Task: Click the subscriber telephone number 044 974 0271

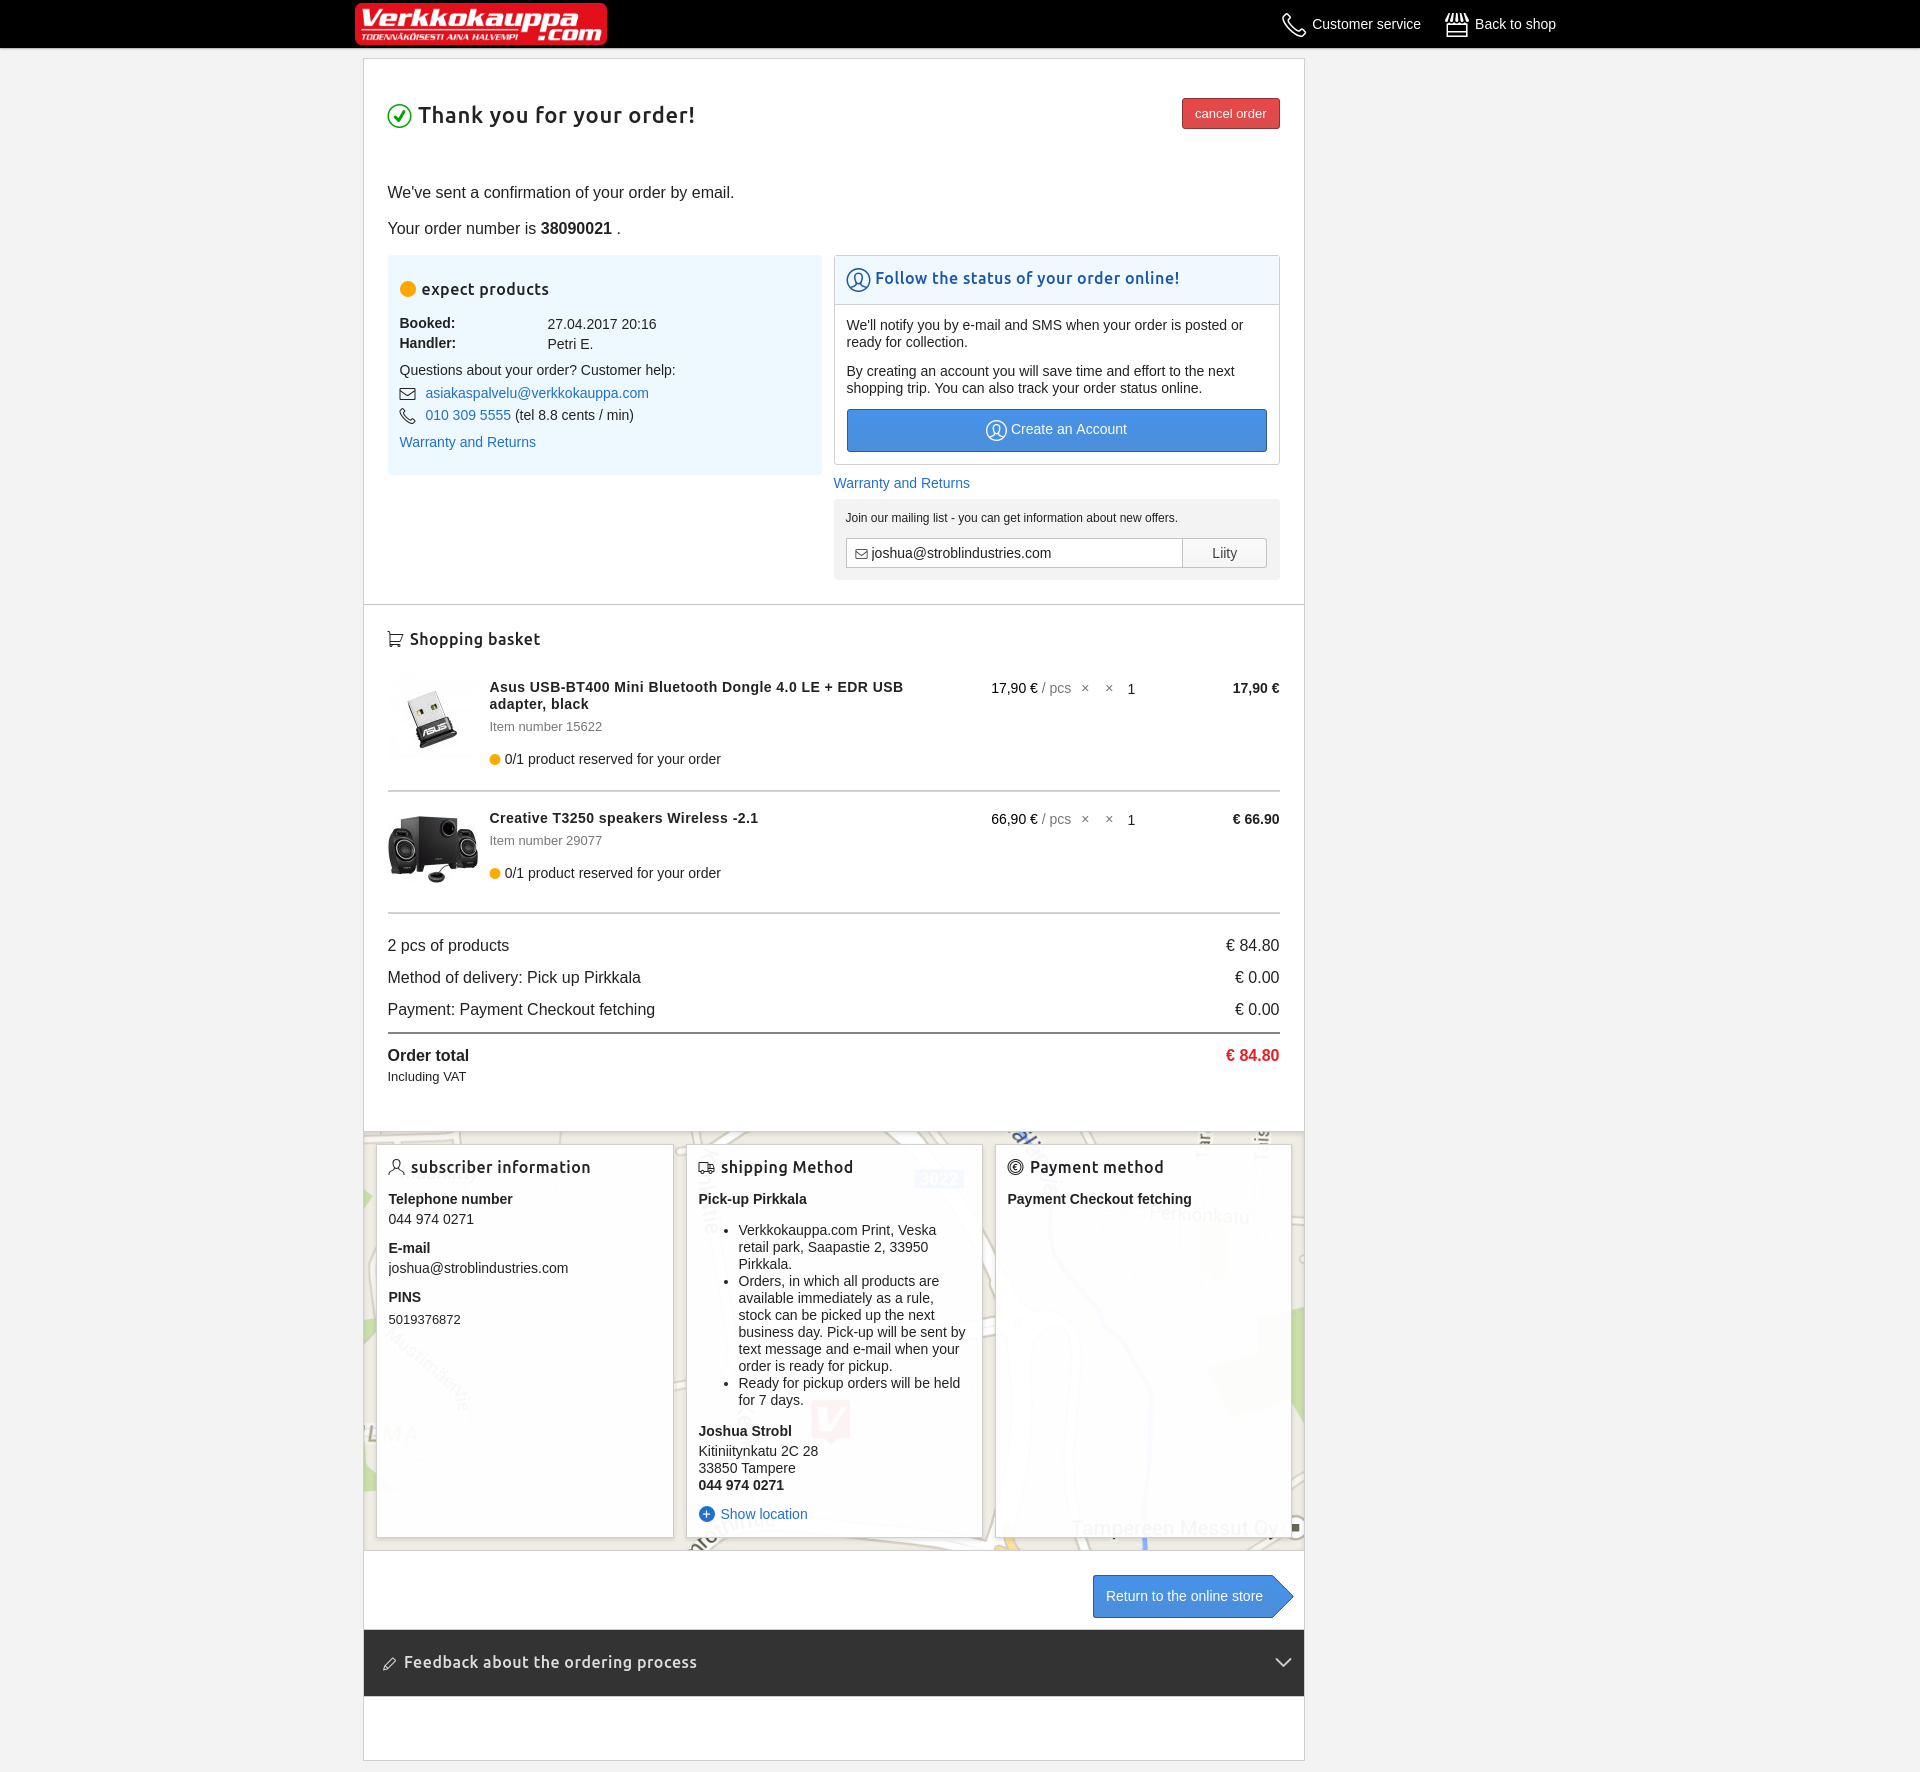Action: pos(431,1219)
